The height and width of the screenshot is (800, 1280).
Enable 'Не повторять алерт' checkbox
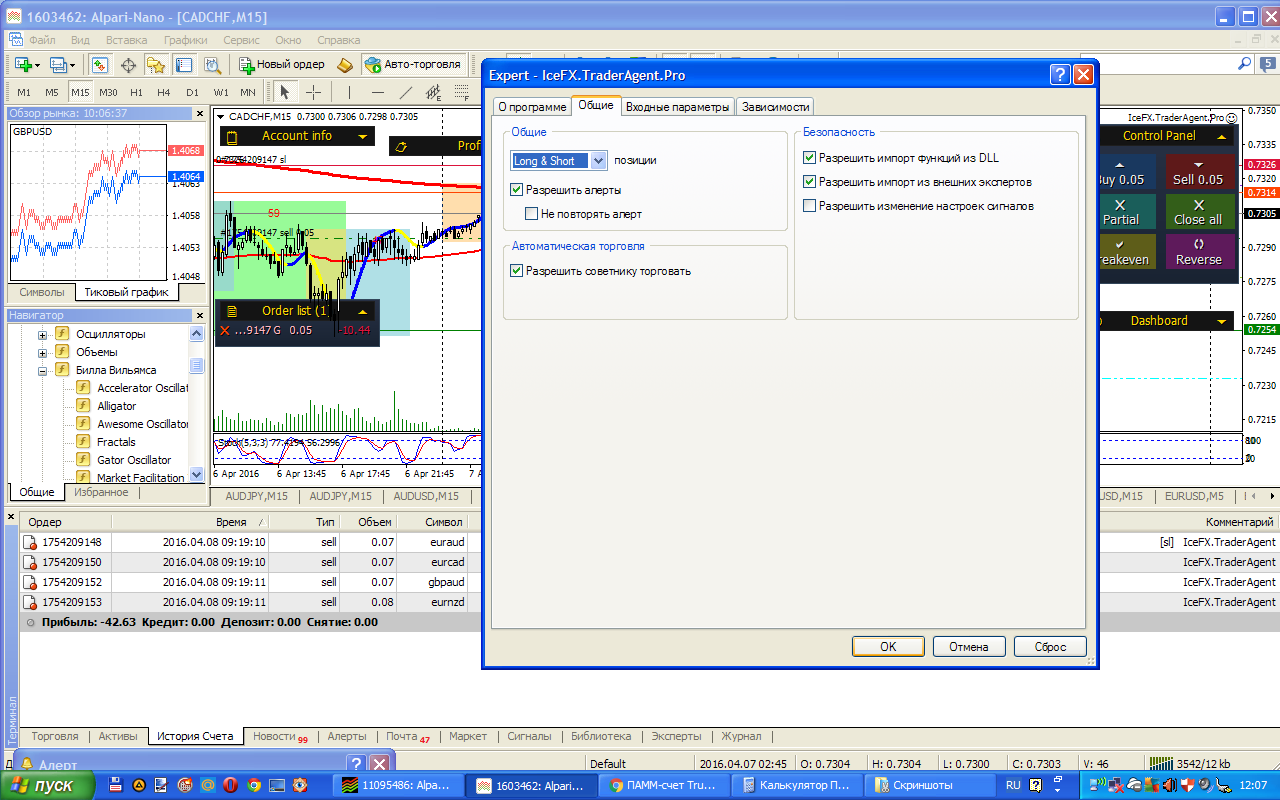click(x=532, y=214)
